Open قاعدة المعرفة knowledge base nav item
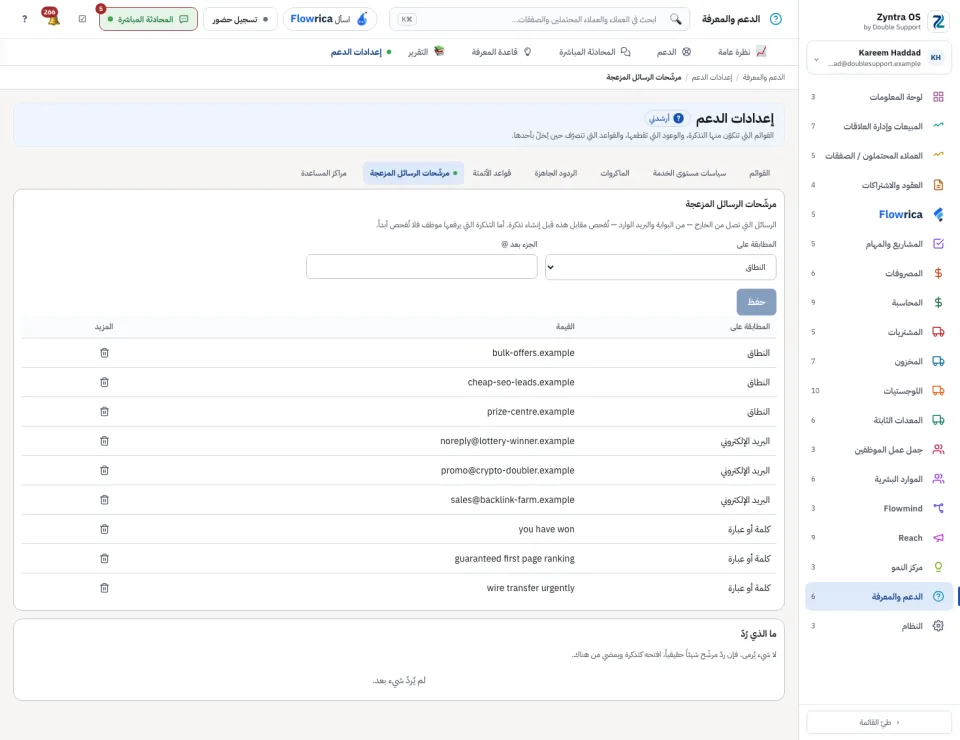This screenshot has width=960, height=740. tap(501, 52)
